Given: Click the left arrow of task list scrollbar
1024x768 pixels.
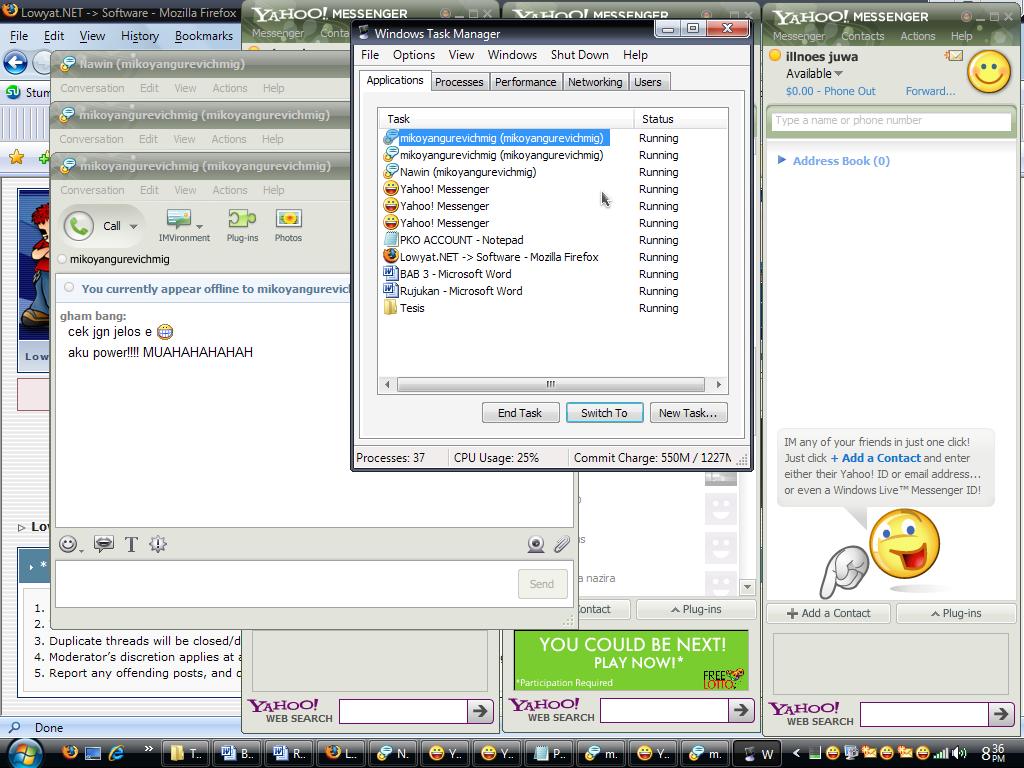Looking at the screenshot, I should pos(387,384).
